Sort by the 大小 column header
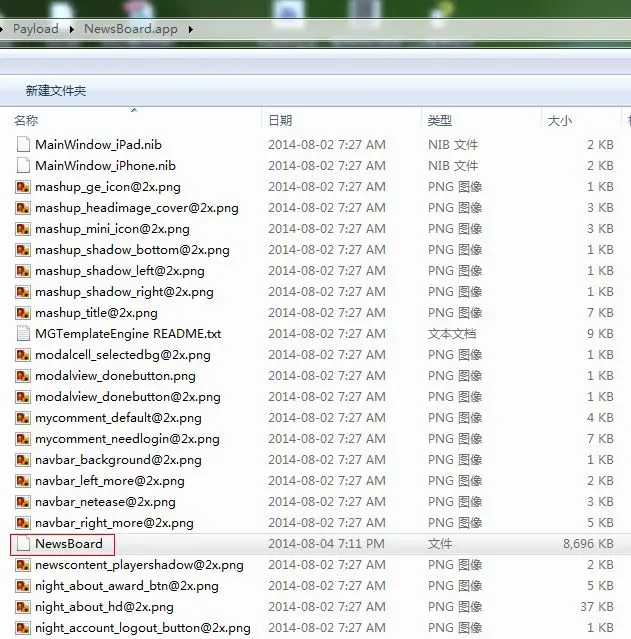Image resolution: width=631 pixels, height=639 pixels. coord(560,121)
